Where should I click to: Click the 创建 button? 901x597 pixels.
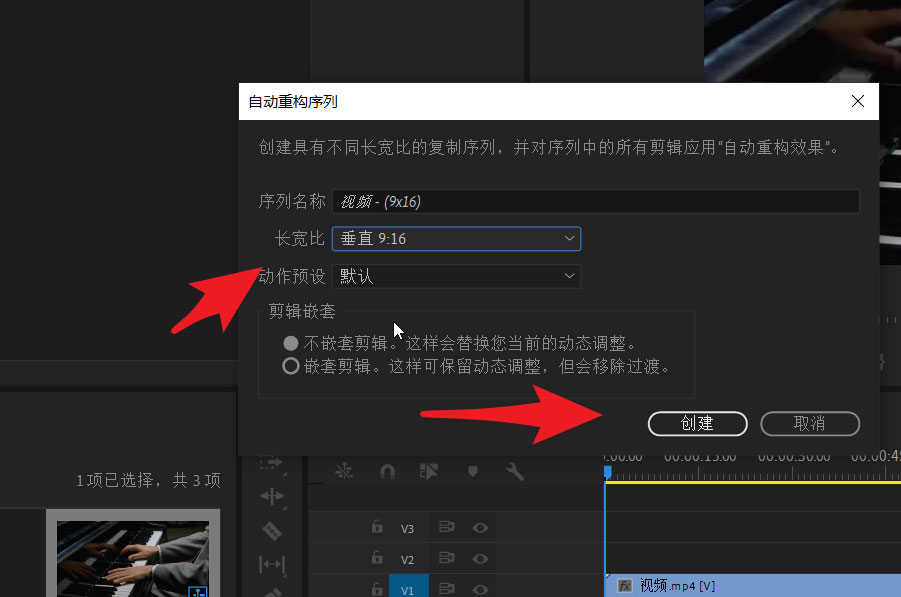(697, 424)
